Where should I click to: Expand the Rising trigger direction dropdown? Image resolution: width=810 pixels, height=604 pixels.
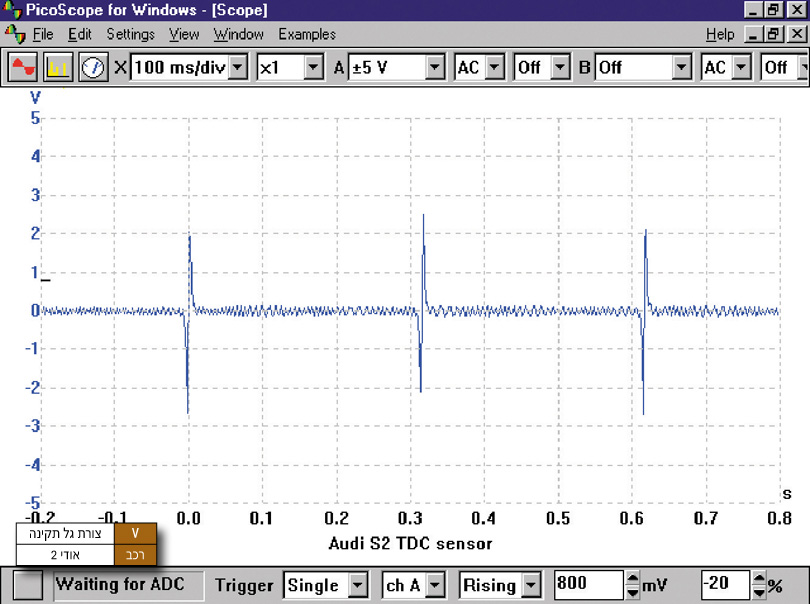pos(531,585)
